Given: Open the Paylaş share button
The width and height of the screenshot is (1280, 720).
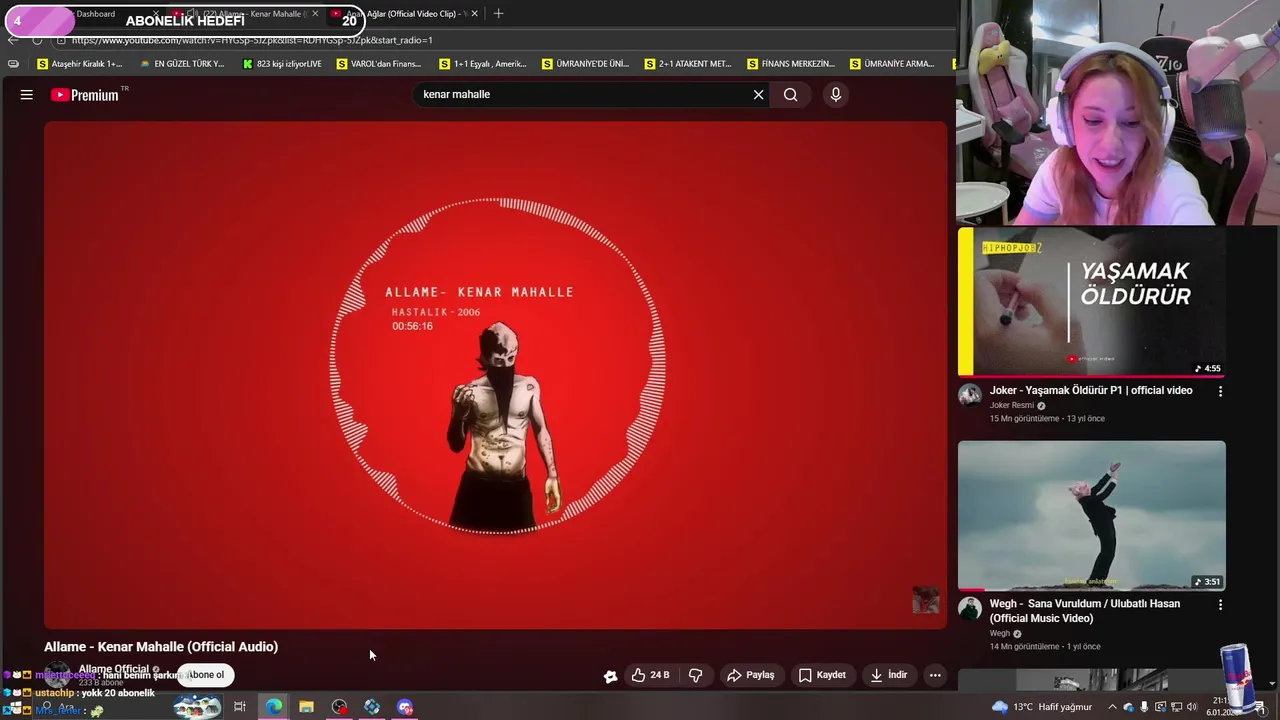Looking at the screenshot, I should coord(751,675).
